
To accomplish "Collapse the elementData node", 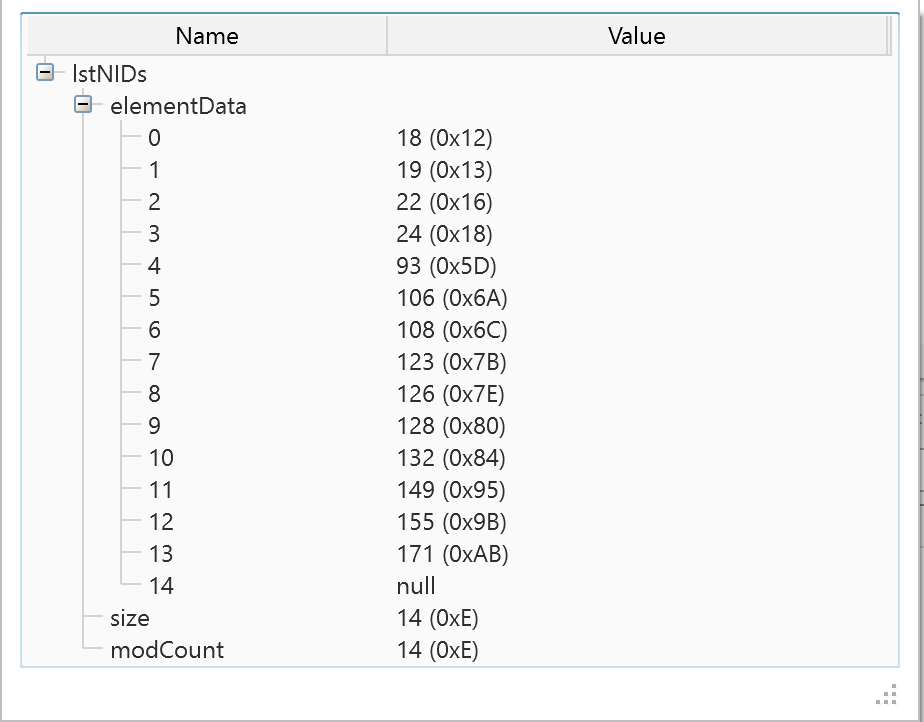I will (83, 104).
